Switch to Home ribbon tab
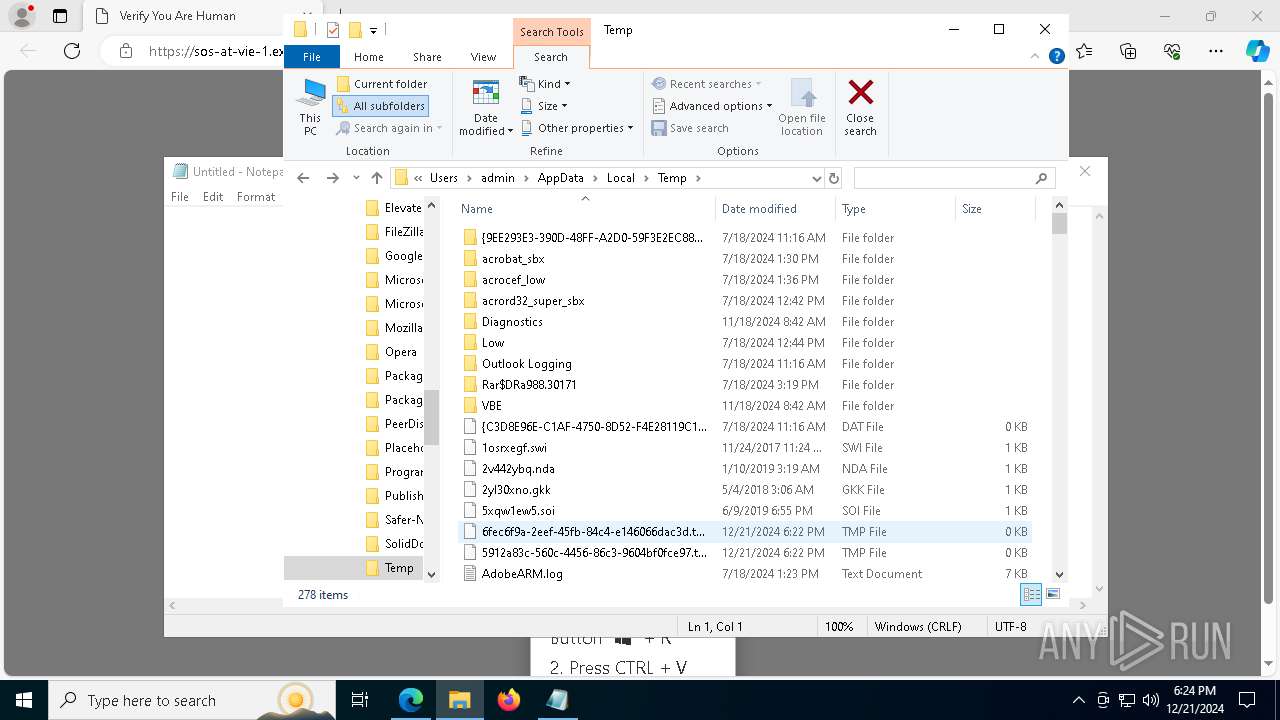Screen dimensions: 1280x720 point(369,57)
